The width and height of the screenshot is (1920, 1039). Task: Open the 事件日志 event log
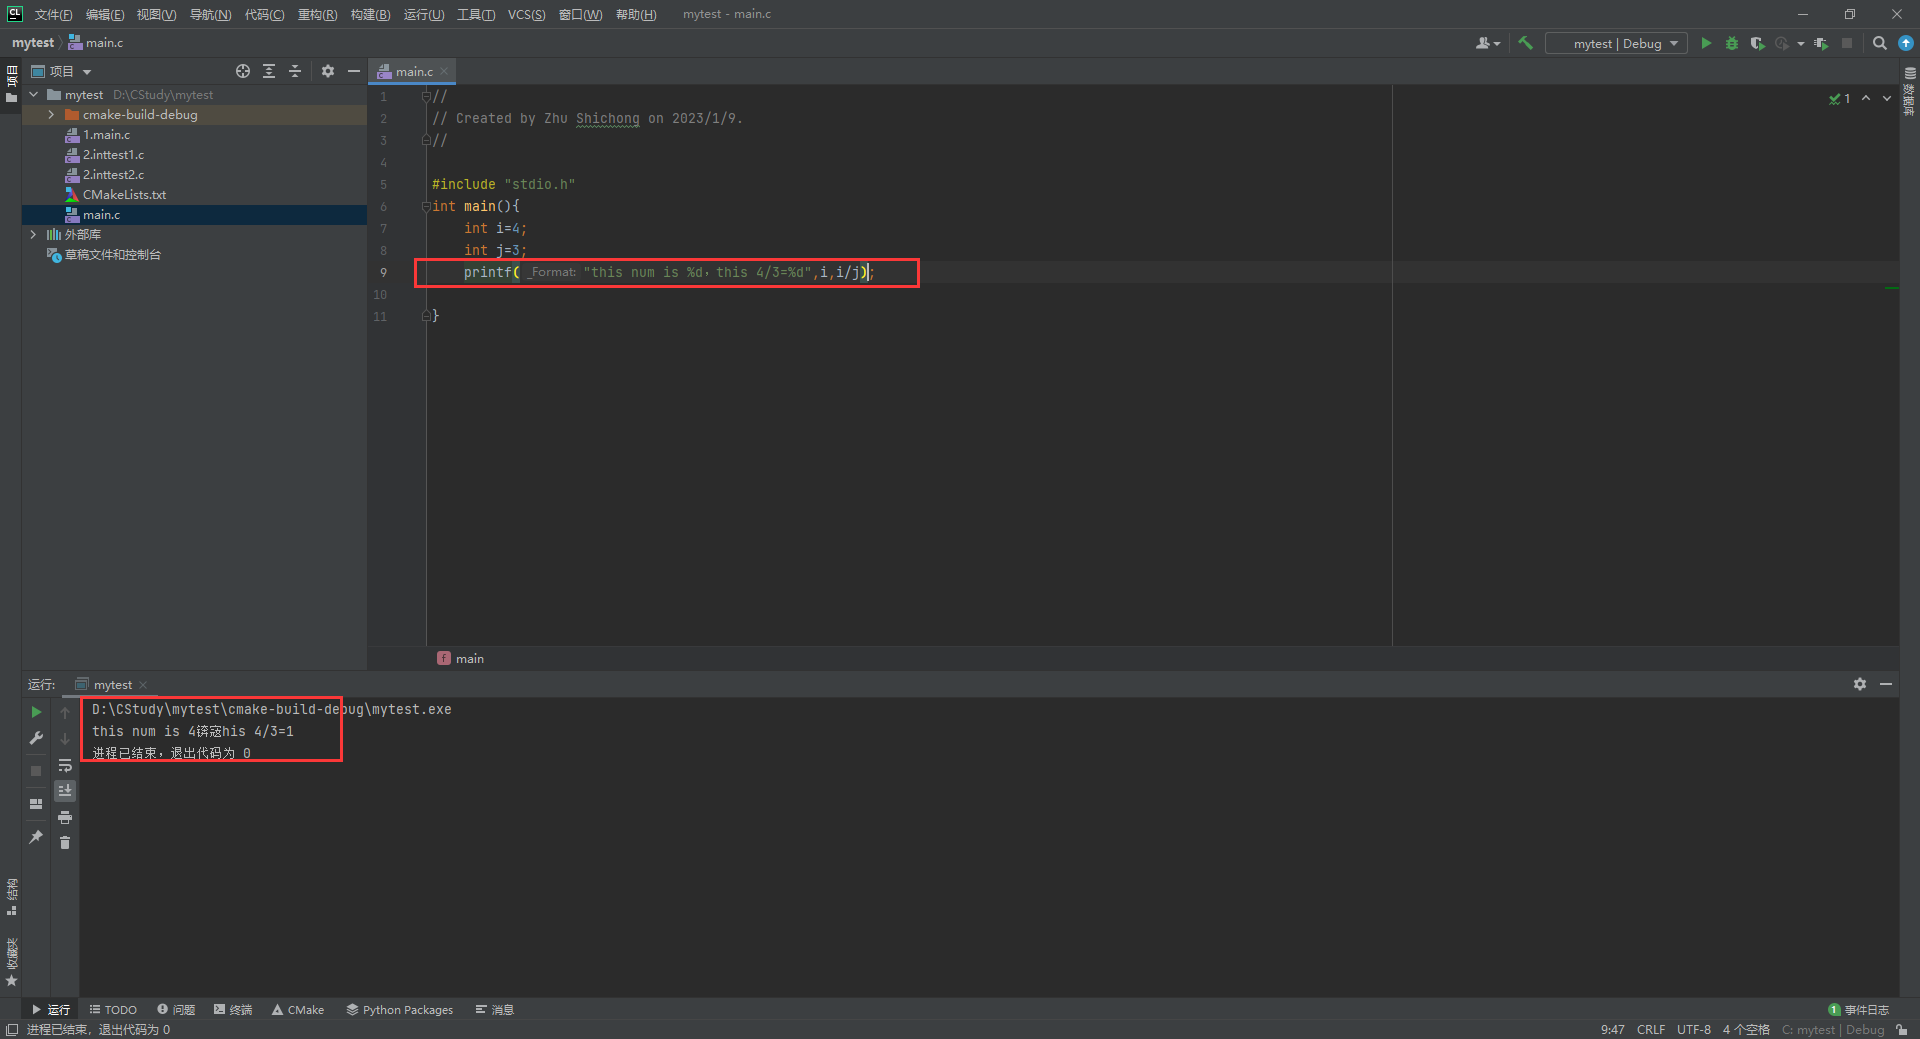[x=1859, y=1010]
